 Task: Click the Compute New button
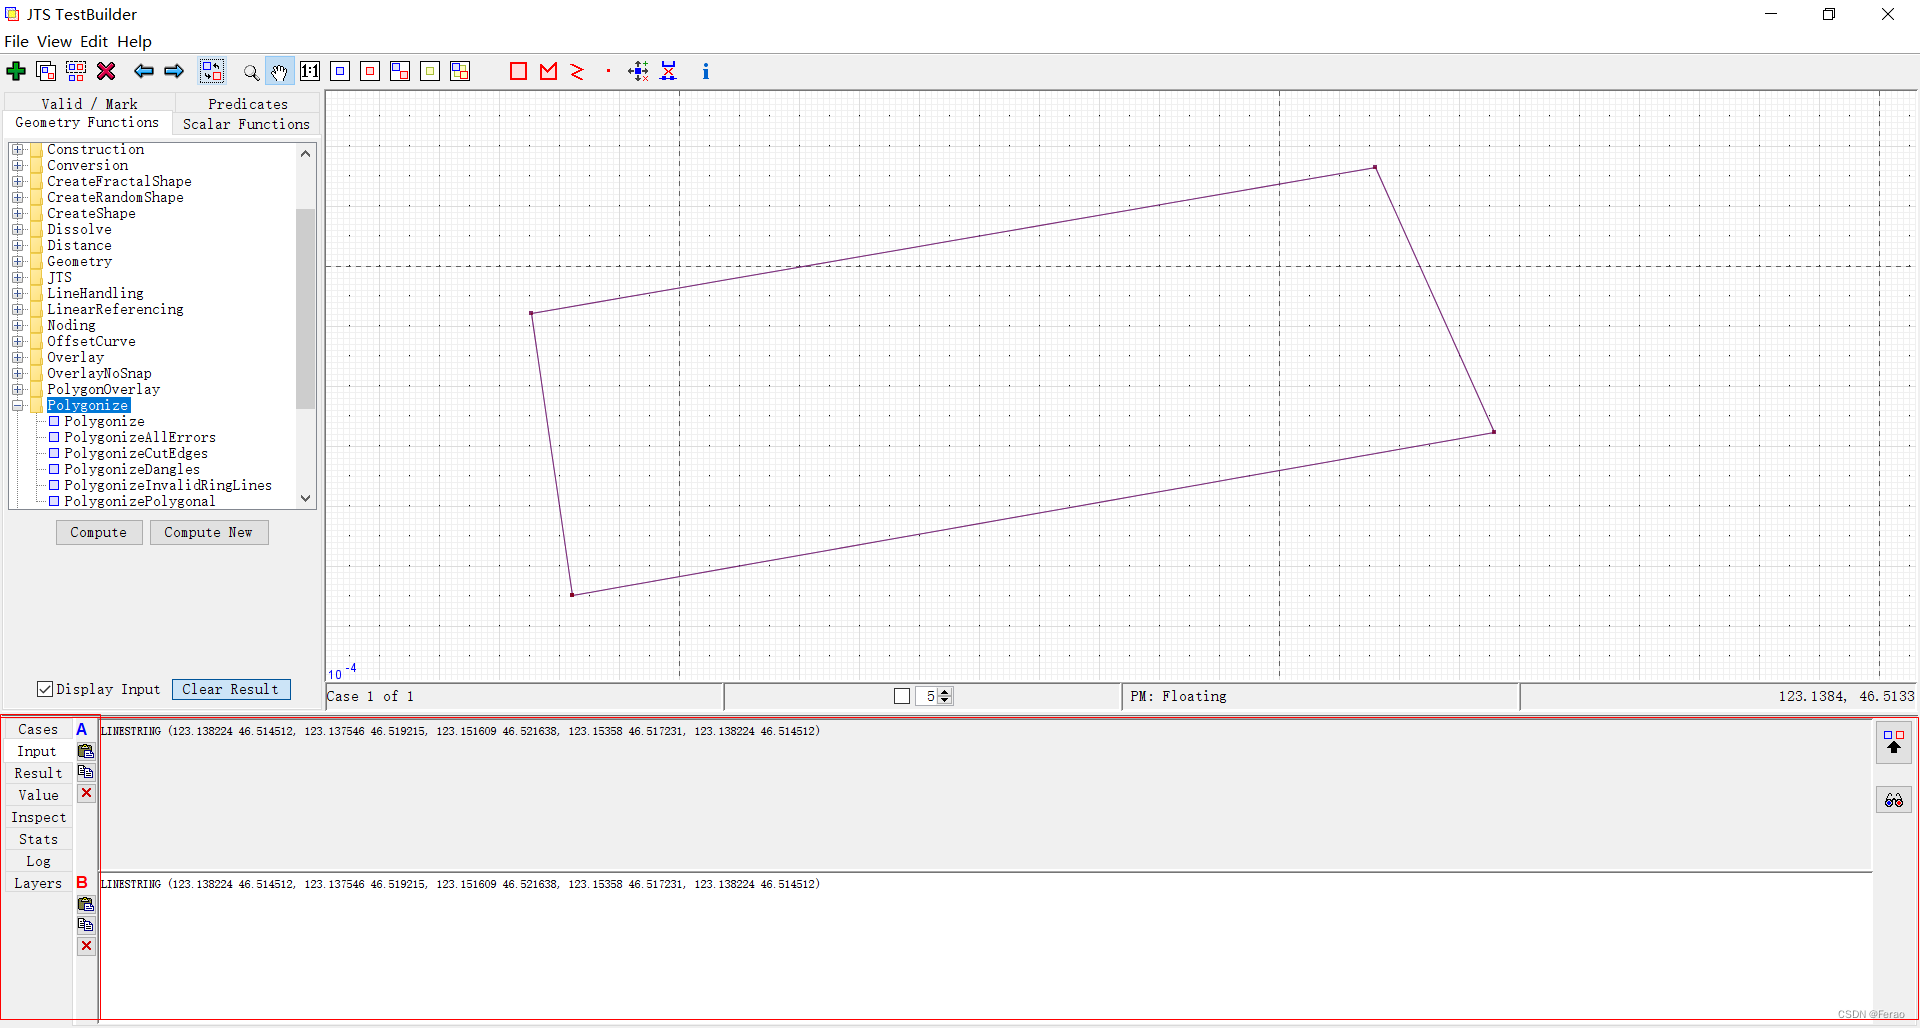[x=209, y=532]
